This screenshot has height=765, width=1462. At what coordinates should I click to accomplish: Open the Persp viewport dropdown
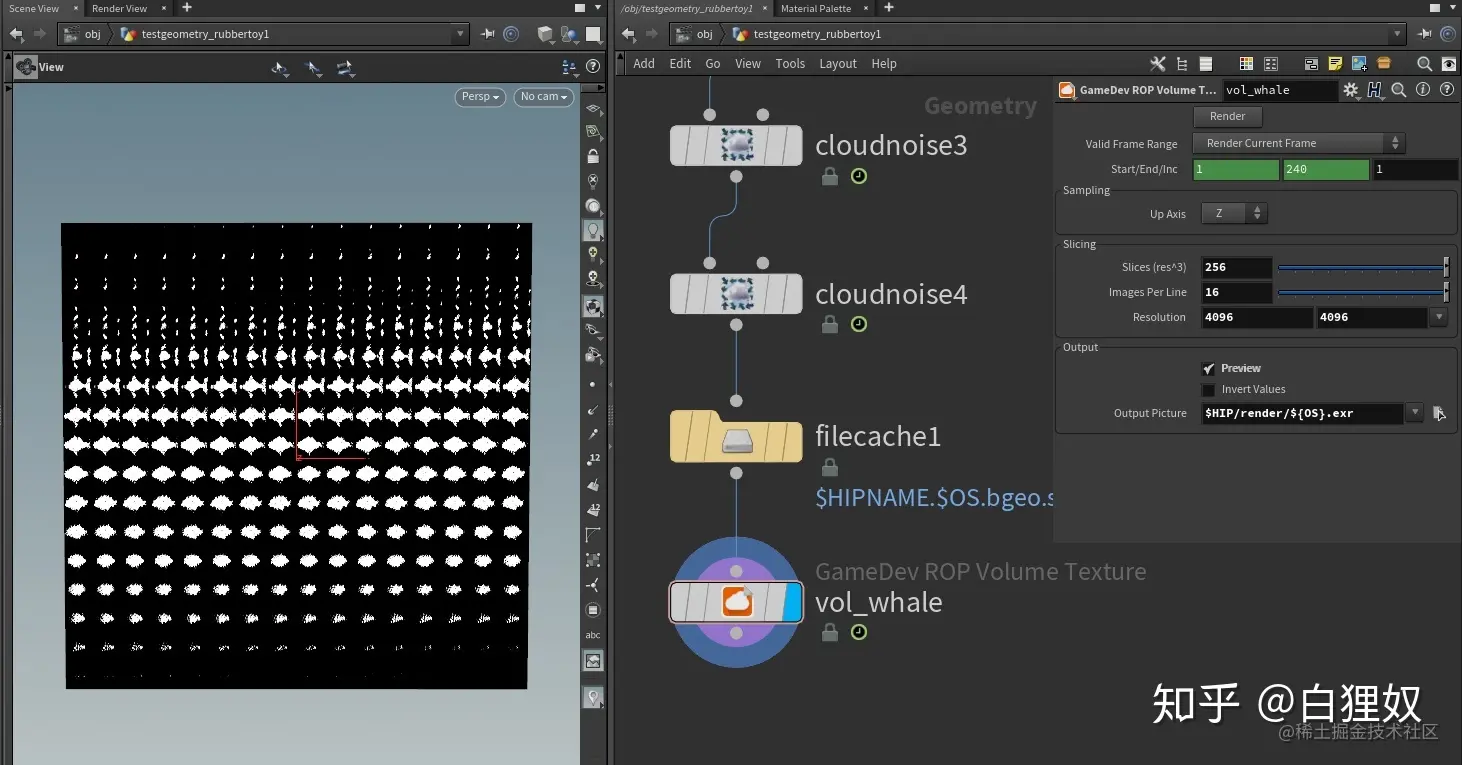[480, 97]
